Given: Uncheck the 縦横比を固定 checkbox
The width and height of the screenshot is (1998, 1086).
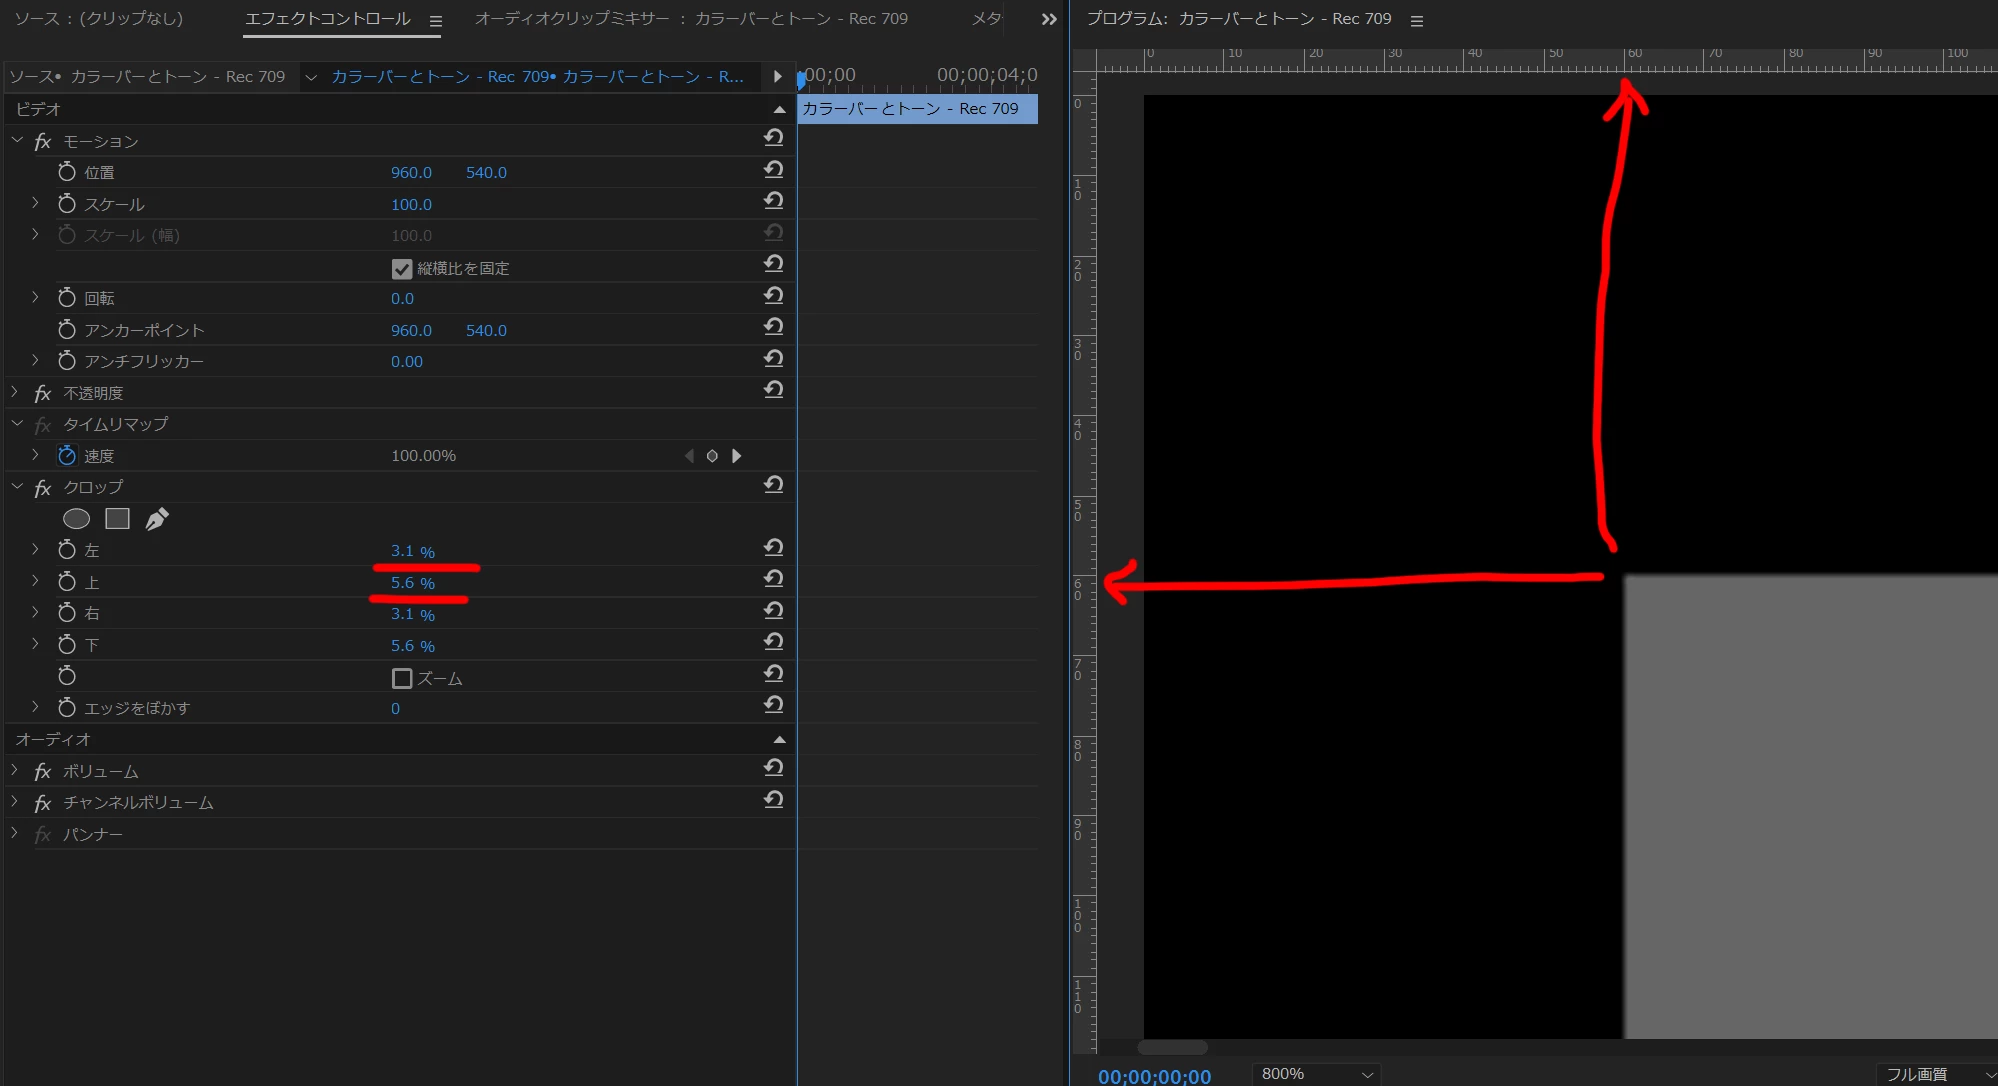Looking at the screenshot, I should point(402,269).
